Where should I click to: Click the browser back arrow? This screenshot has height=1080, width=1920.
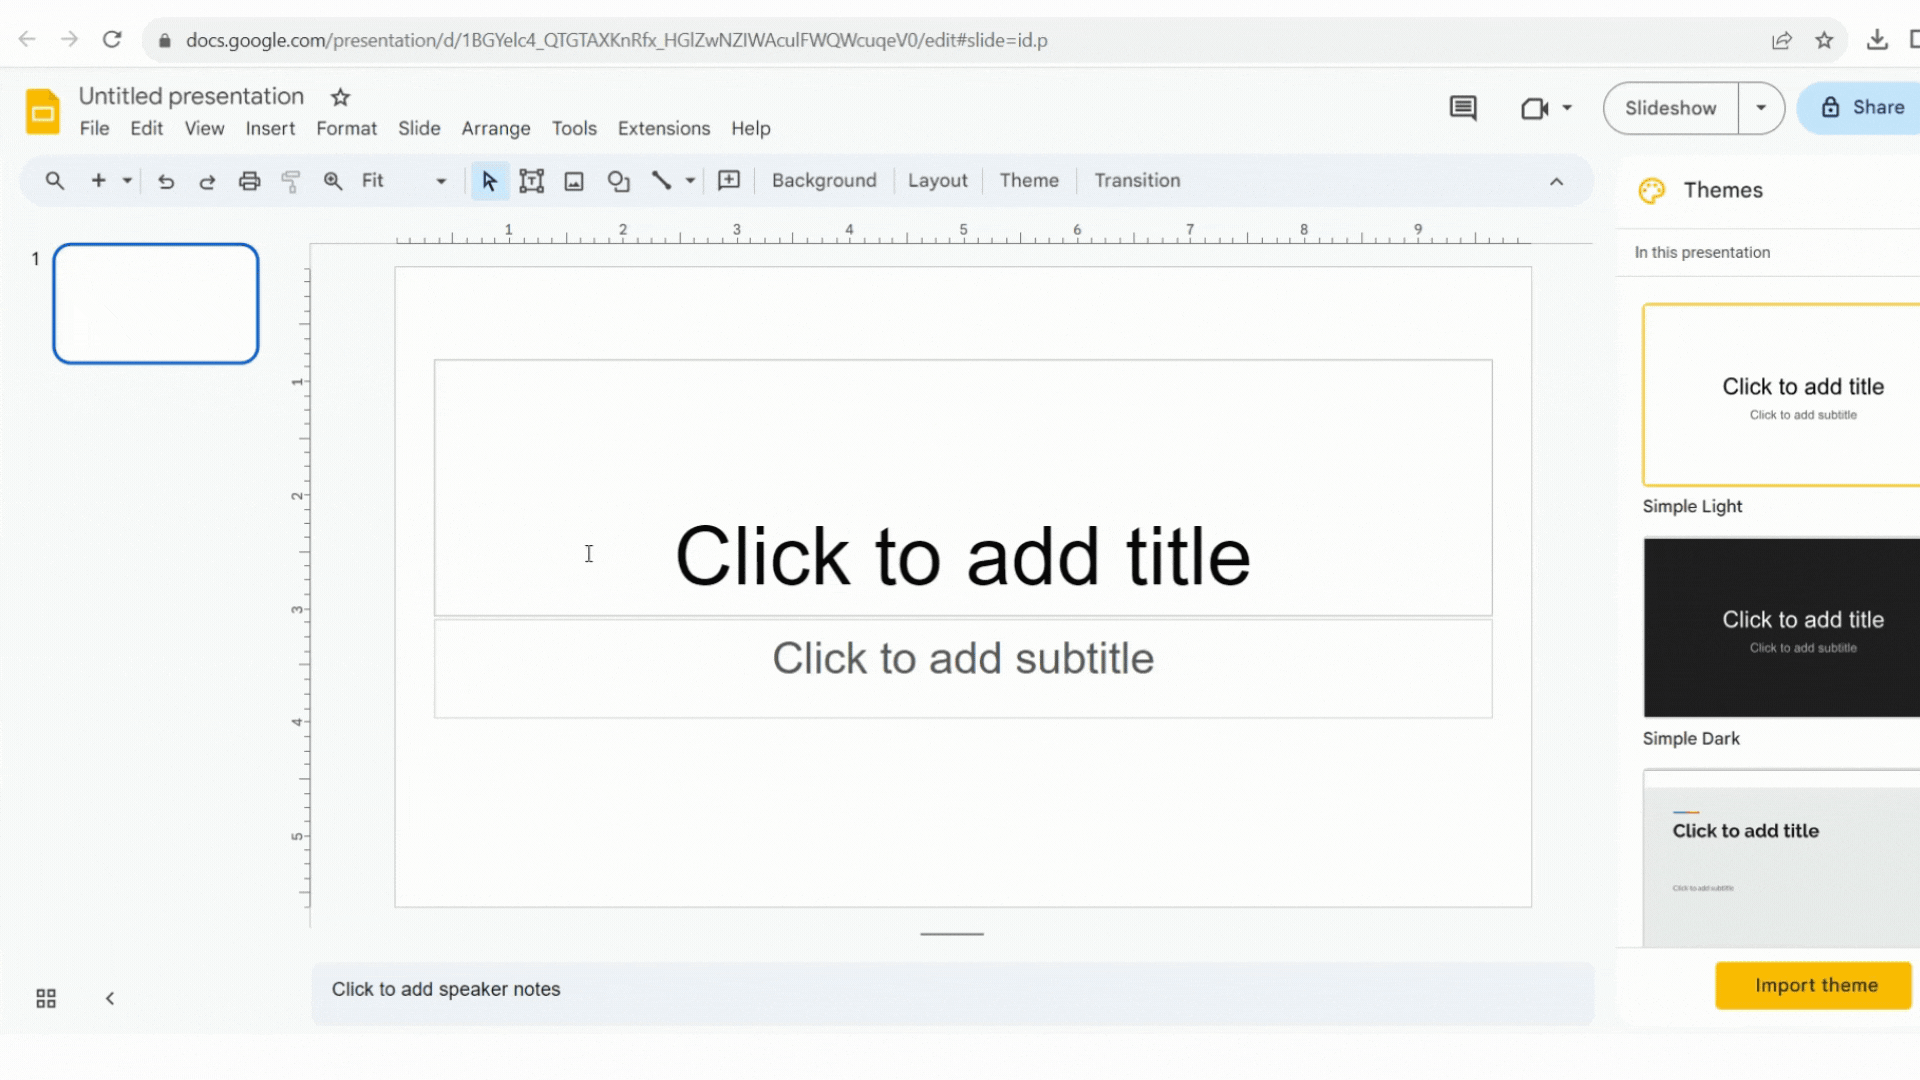pyautogui.click(x=27, y=40)
